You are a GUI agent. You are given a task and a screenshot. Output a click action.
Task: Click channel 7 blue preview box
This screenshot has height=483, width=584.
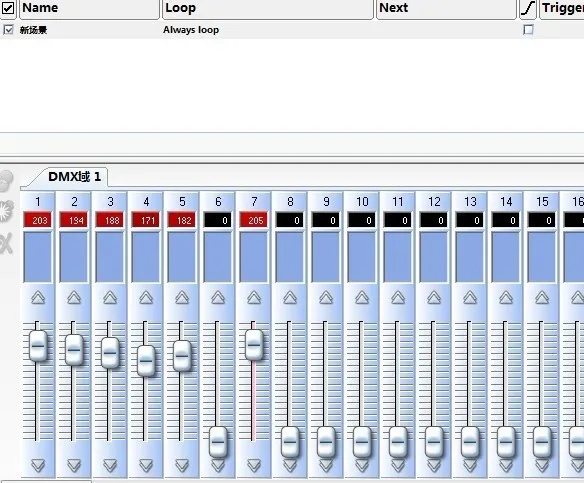[x=254, y=257]
